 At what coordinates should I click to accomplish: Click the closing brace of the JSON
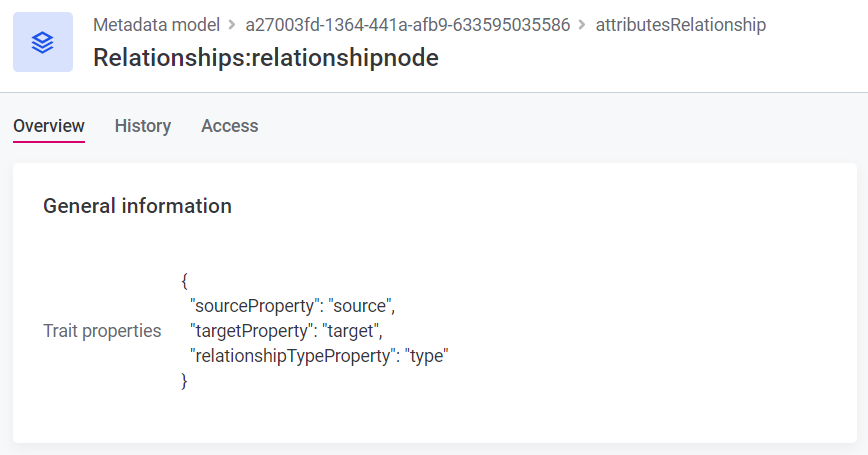(185, 380)
